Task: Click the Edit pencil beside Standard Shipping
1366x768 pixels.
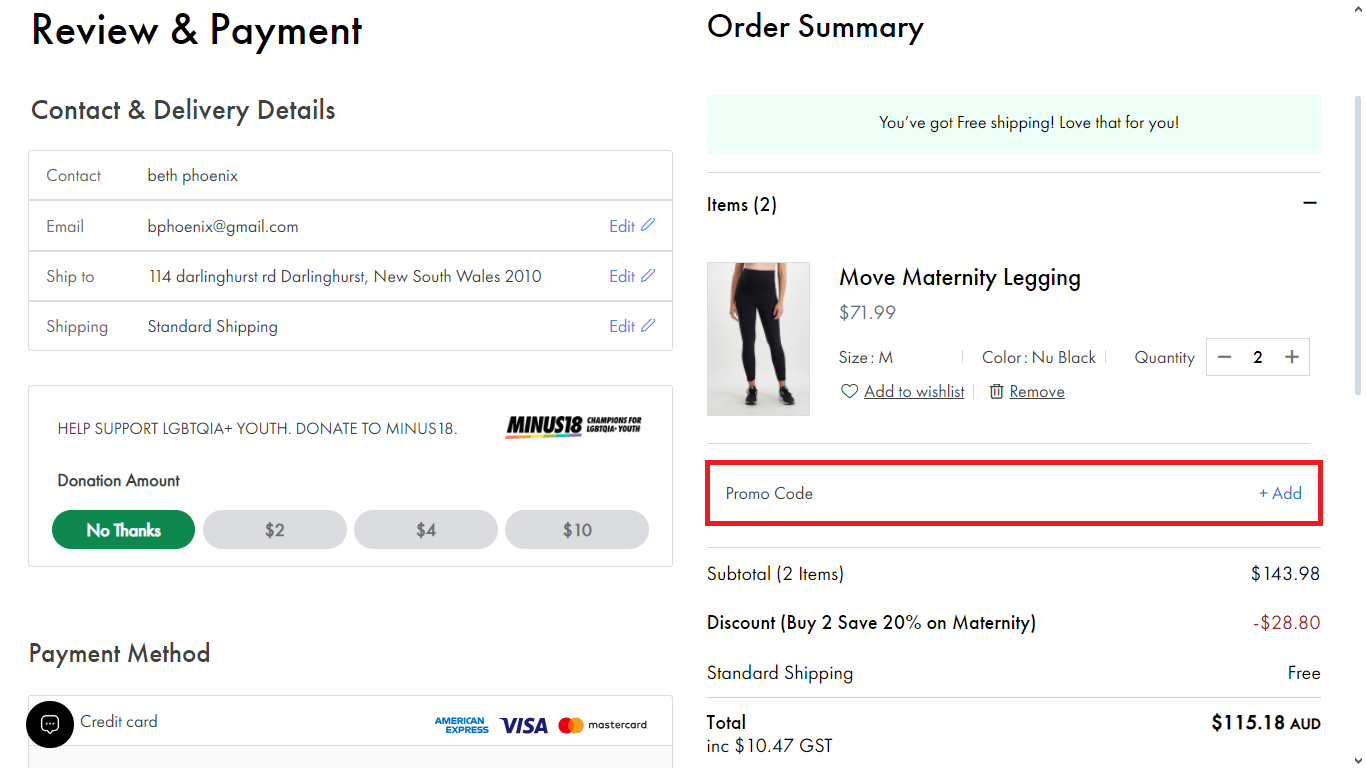Action: [x=650, y=326]
